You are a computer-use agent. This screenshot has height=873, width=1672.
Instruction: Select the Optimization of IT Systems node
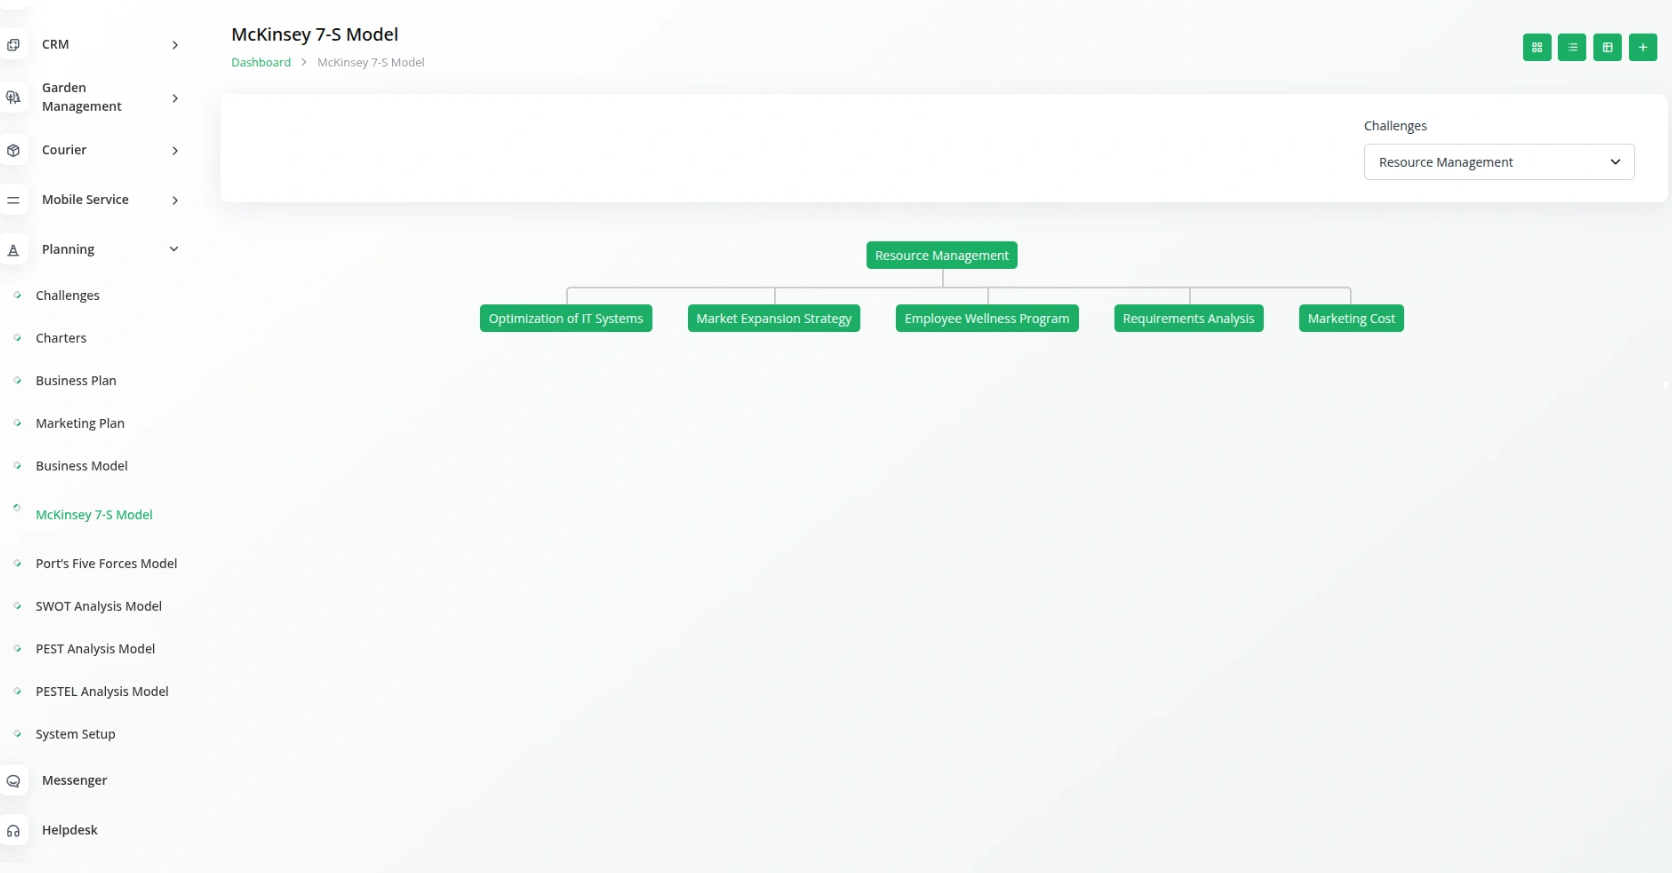click(566, 318)
